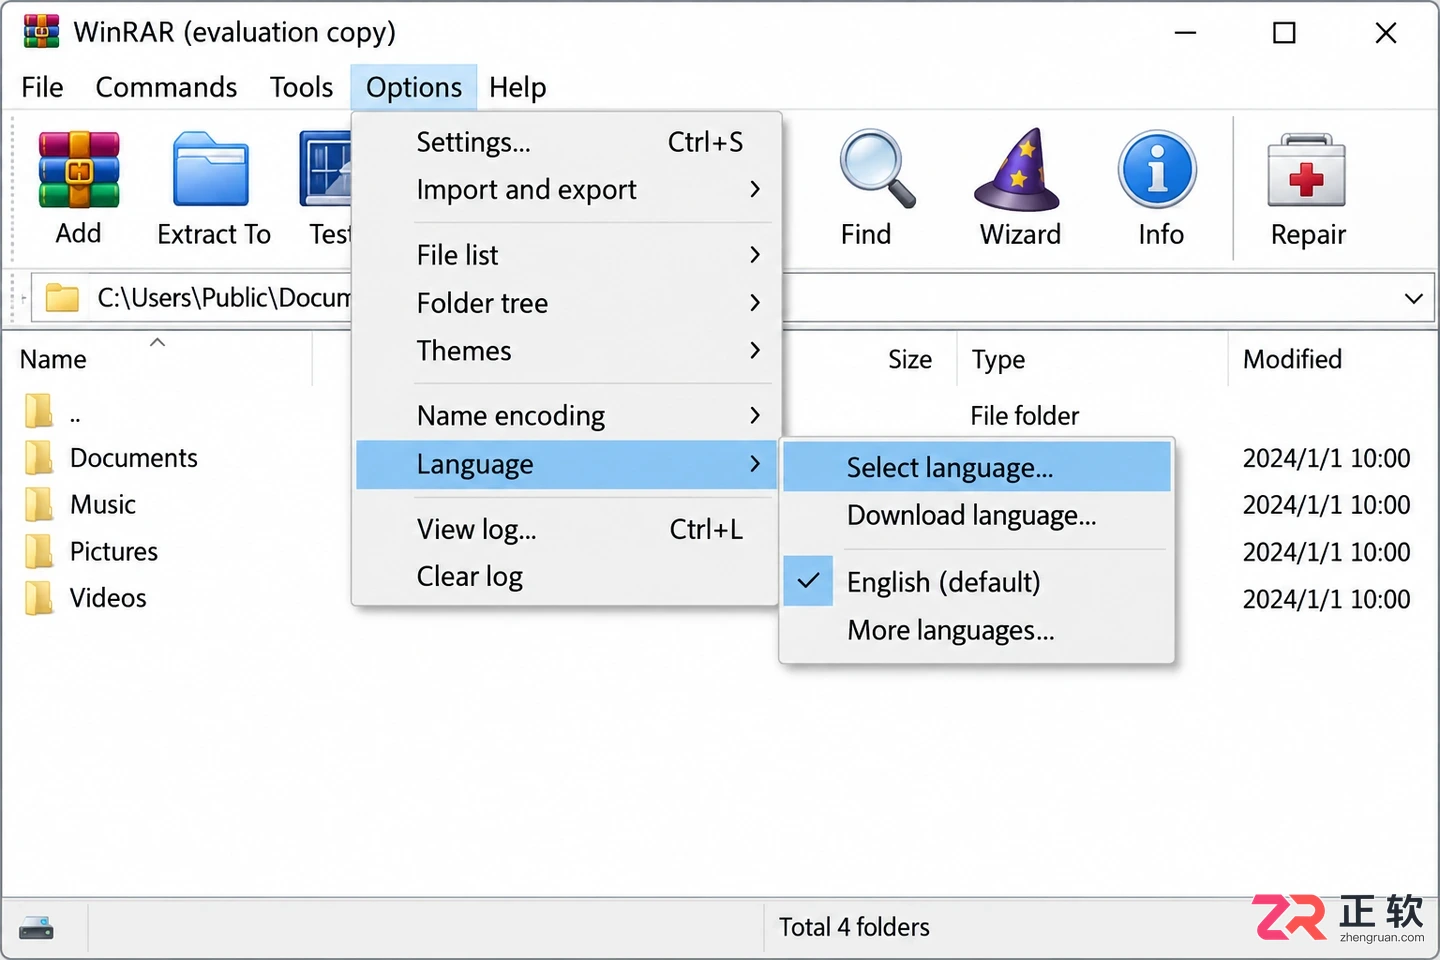This screenshot has height=960, width=1440.
Task: Click the WinRAR logo in title bar
Action: click(41, 32)
